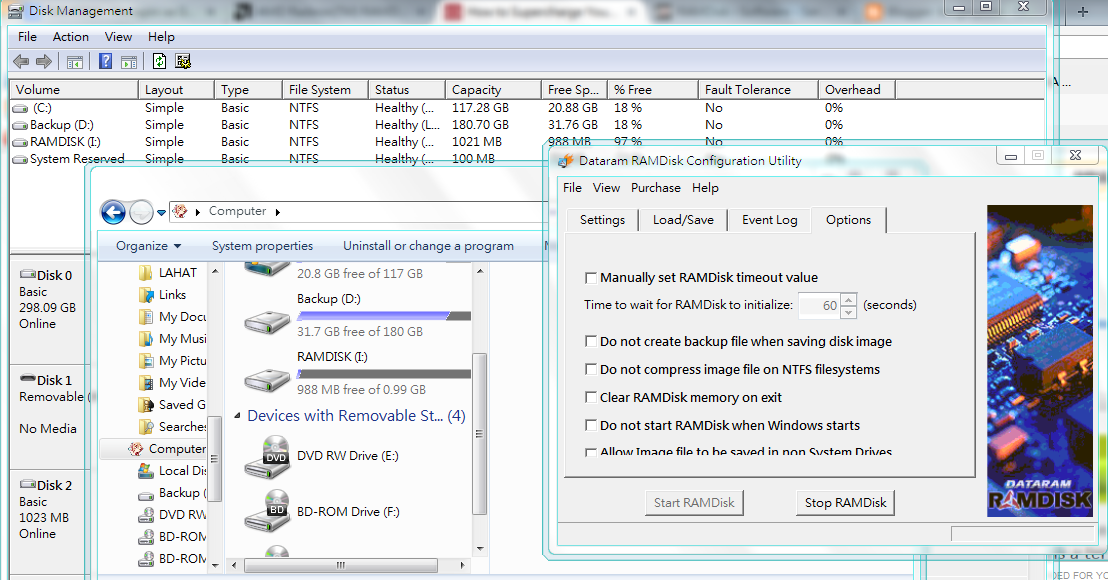Check Do not compress image file on NTFS
Viewport: 1108px width, 580px height.
[591, 369]
